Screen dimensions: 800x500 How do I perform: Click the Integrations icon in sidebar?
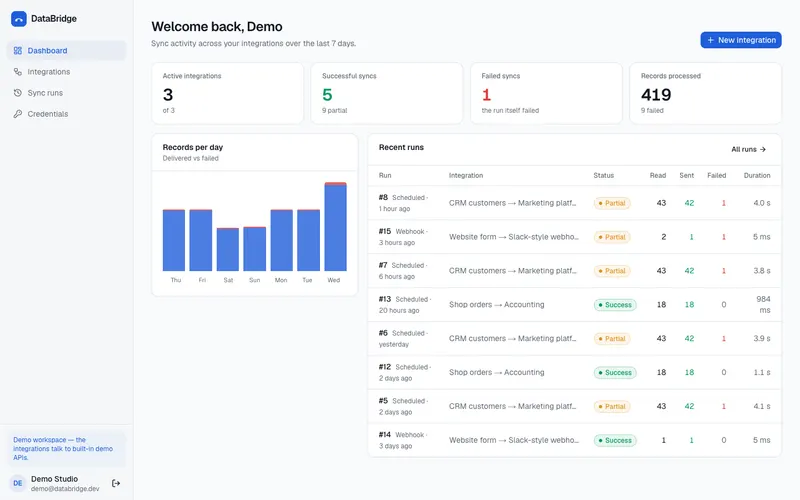pyautogui.click(x=18, y=72)
